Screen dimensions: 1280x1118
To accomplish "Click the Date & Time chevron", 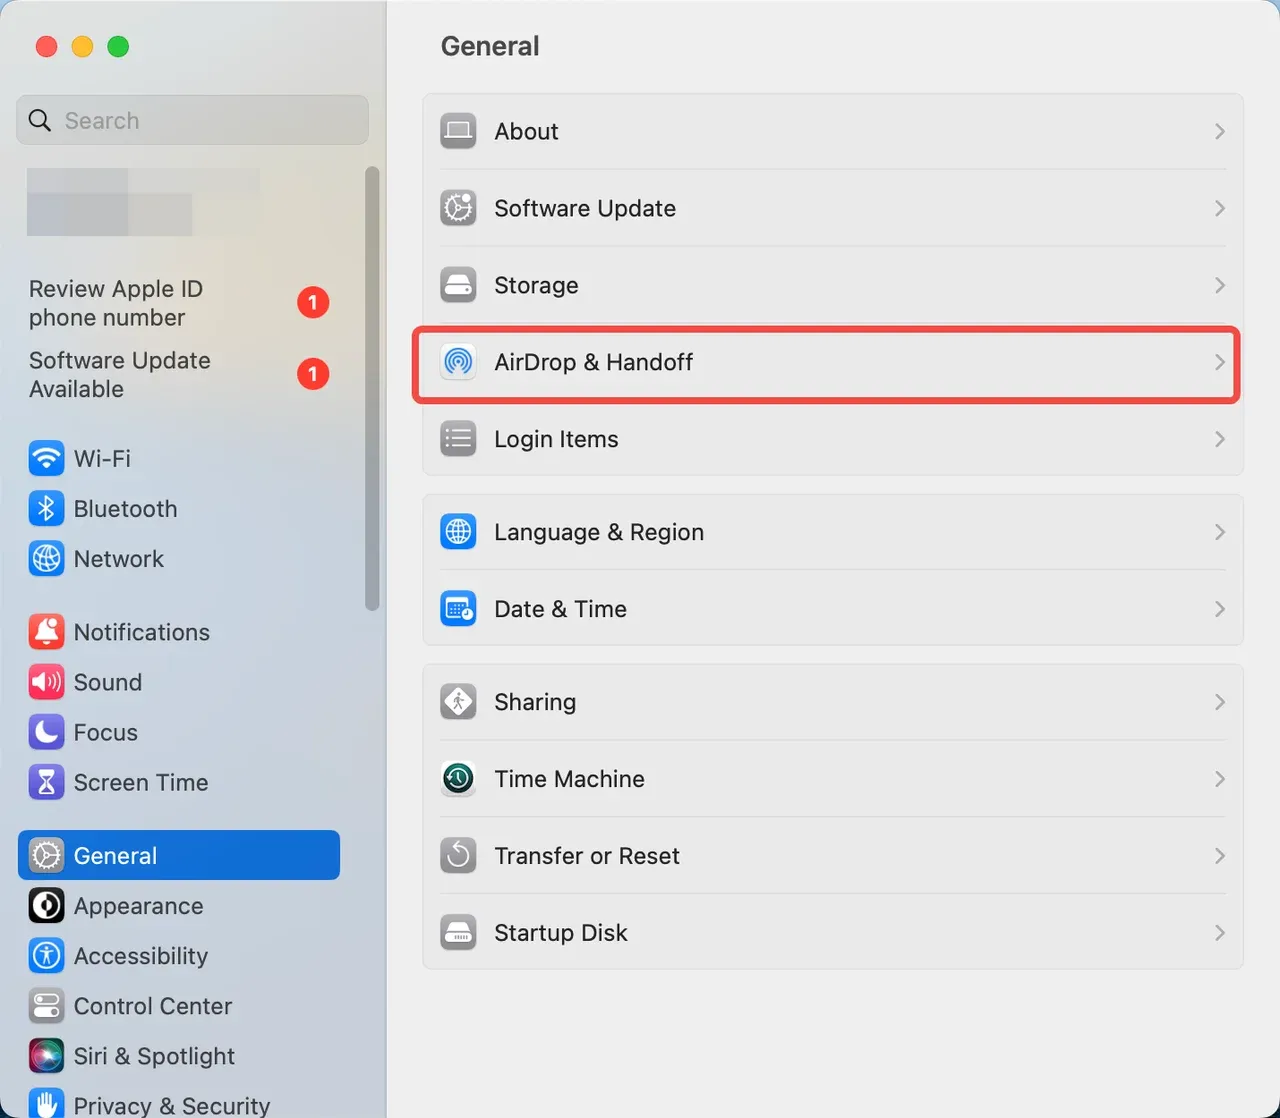I will [x=1219, y=609].
